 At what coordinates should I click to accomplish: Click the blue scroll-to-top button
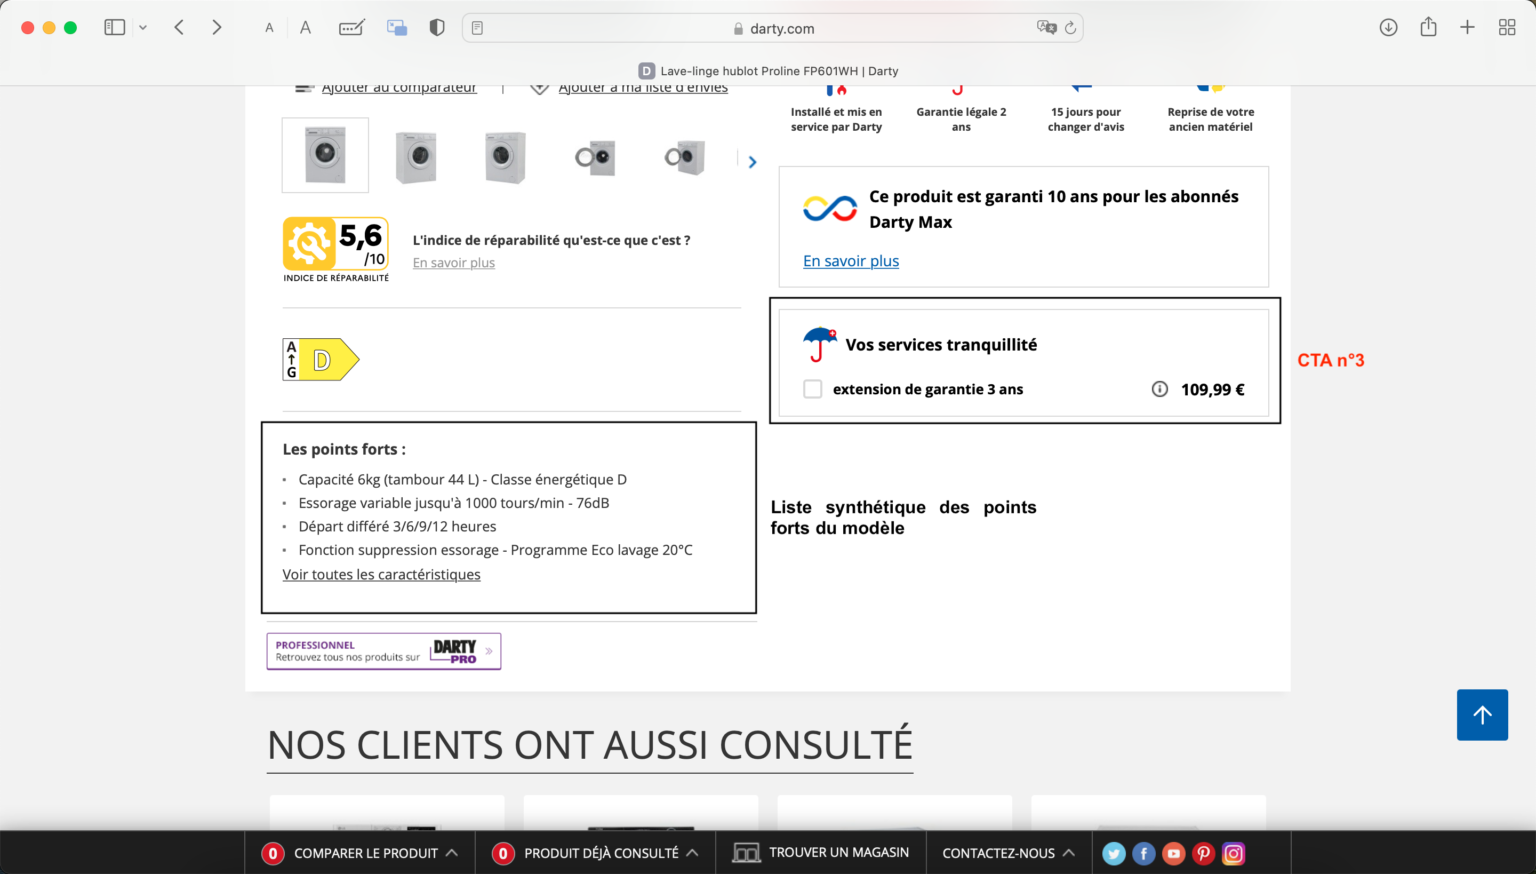point(1482,715)
